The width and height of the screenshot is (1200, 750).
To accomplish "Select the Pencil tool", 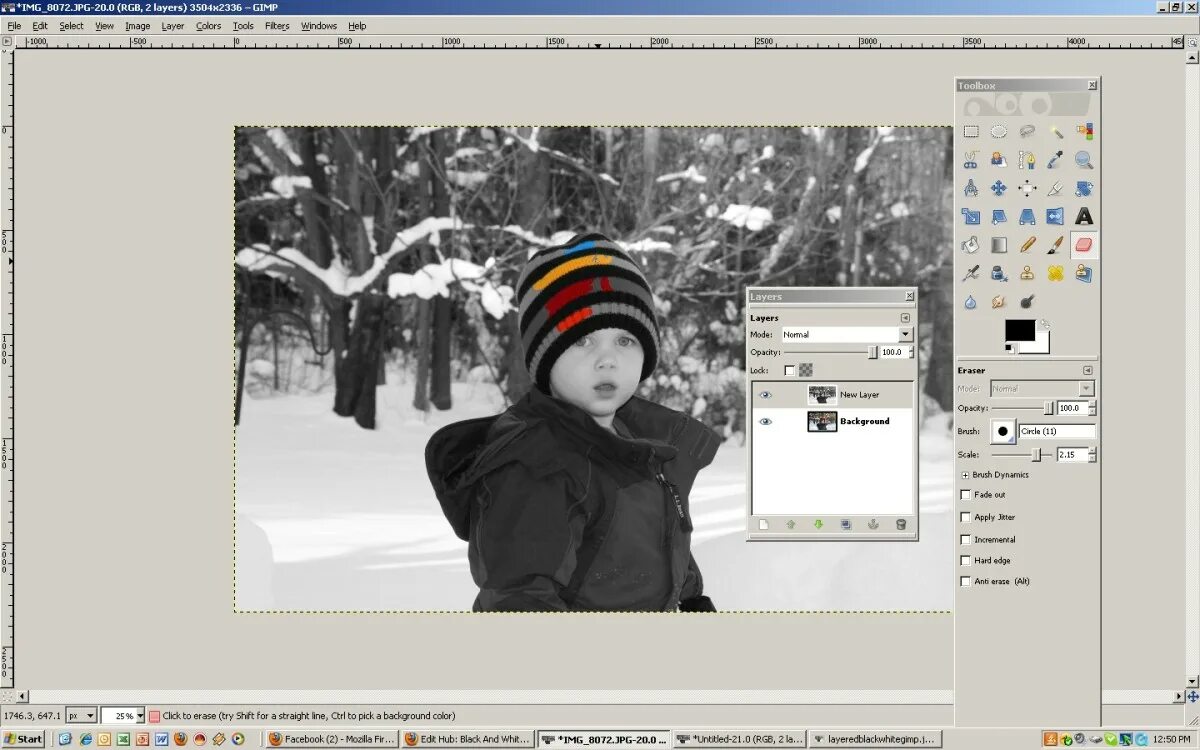I will pos(1027,244).
